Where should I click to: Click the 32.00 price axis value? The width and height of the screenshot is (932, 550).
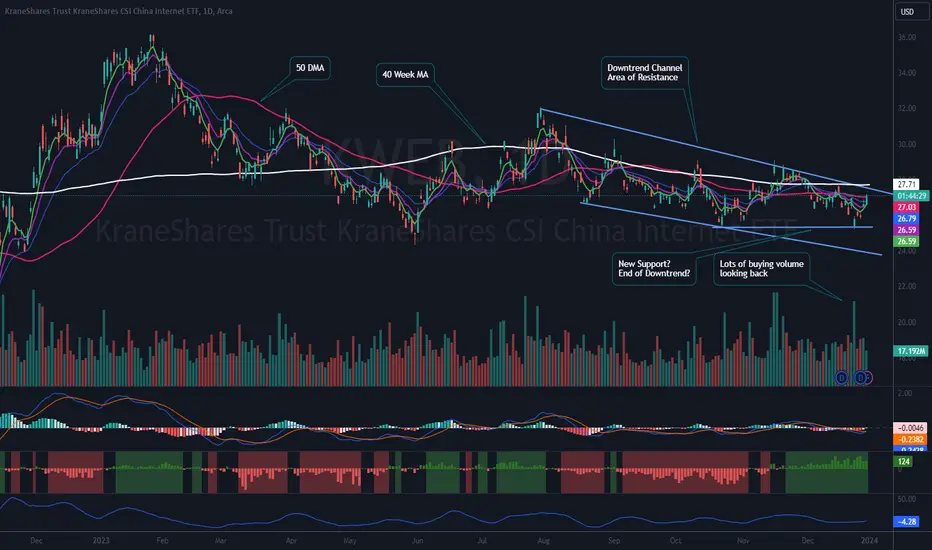click(906, 109)
